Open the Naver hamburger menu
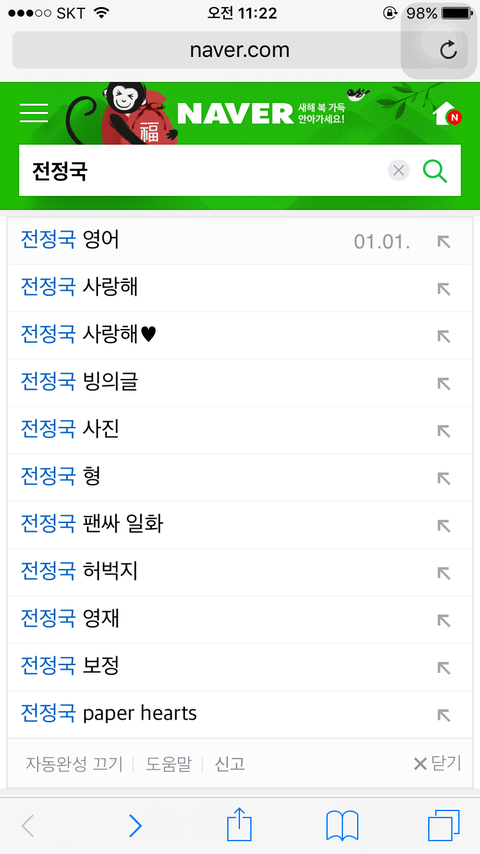The height and width of the screenshot is (854, 480). (x=34, y=113)
